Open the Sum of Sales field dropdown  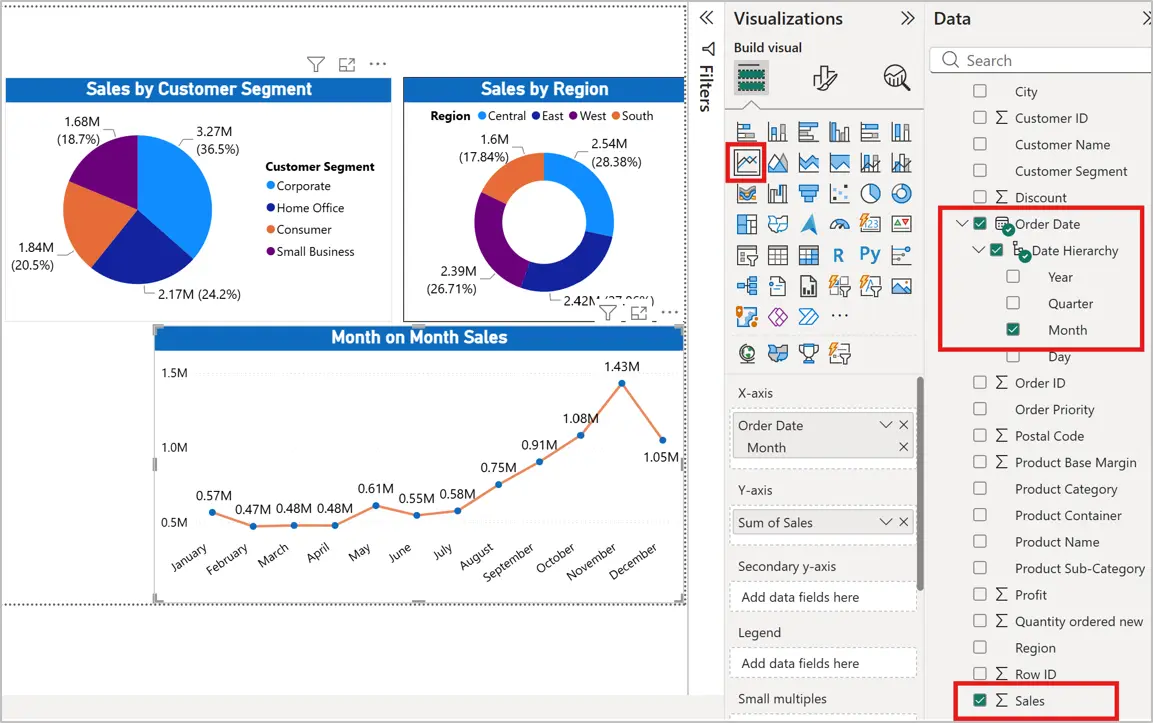coord(885,522)
